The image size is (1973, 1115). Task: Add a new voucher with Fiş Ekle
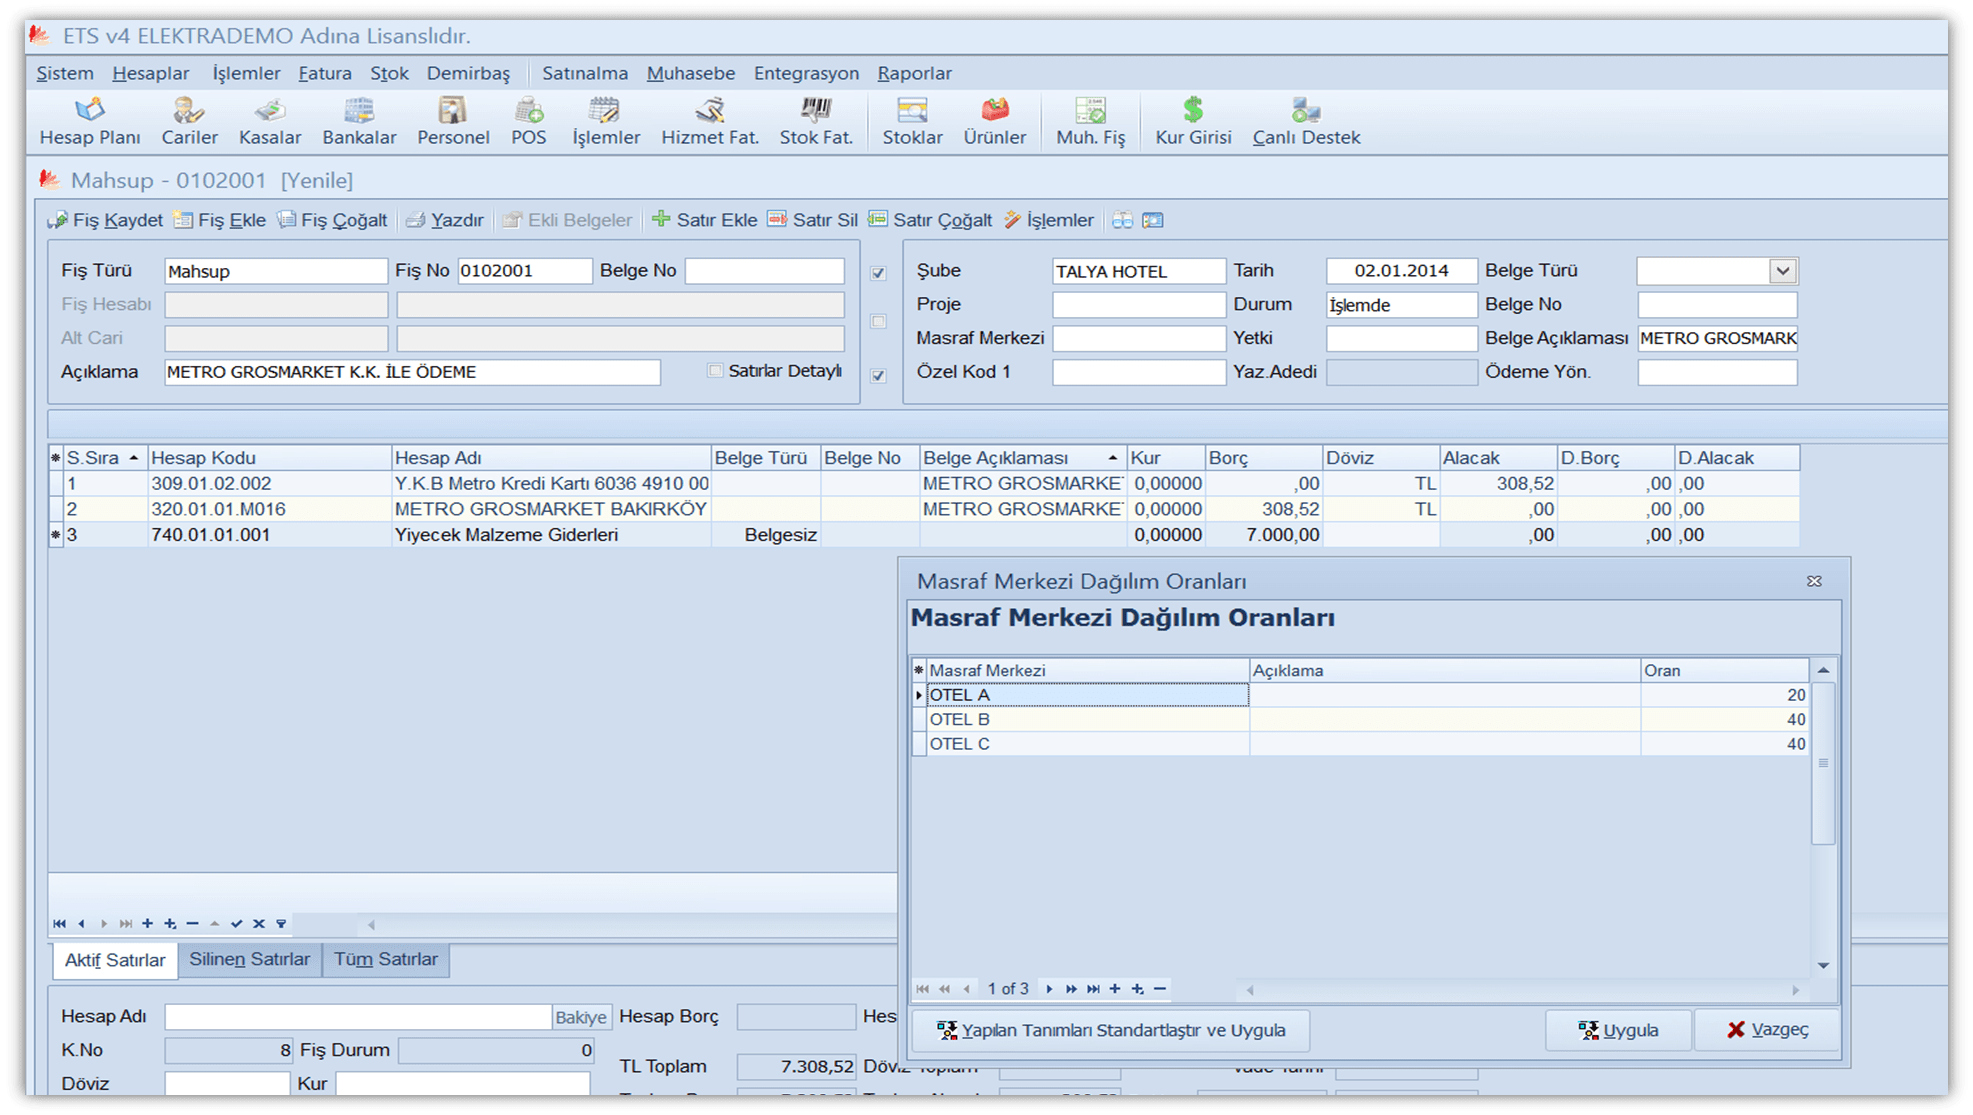click(219, 220)
